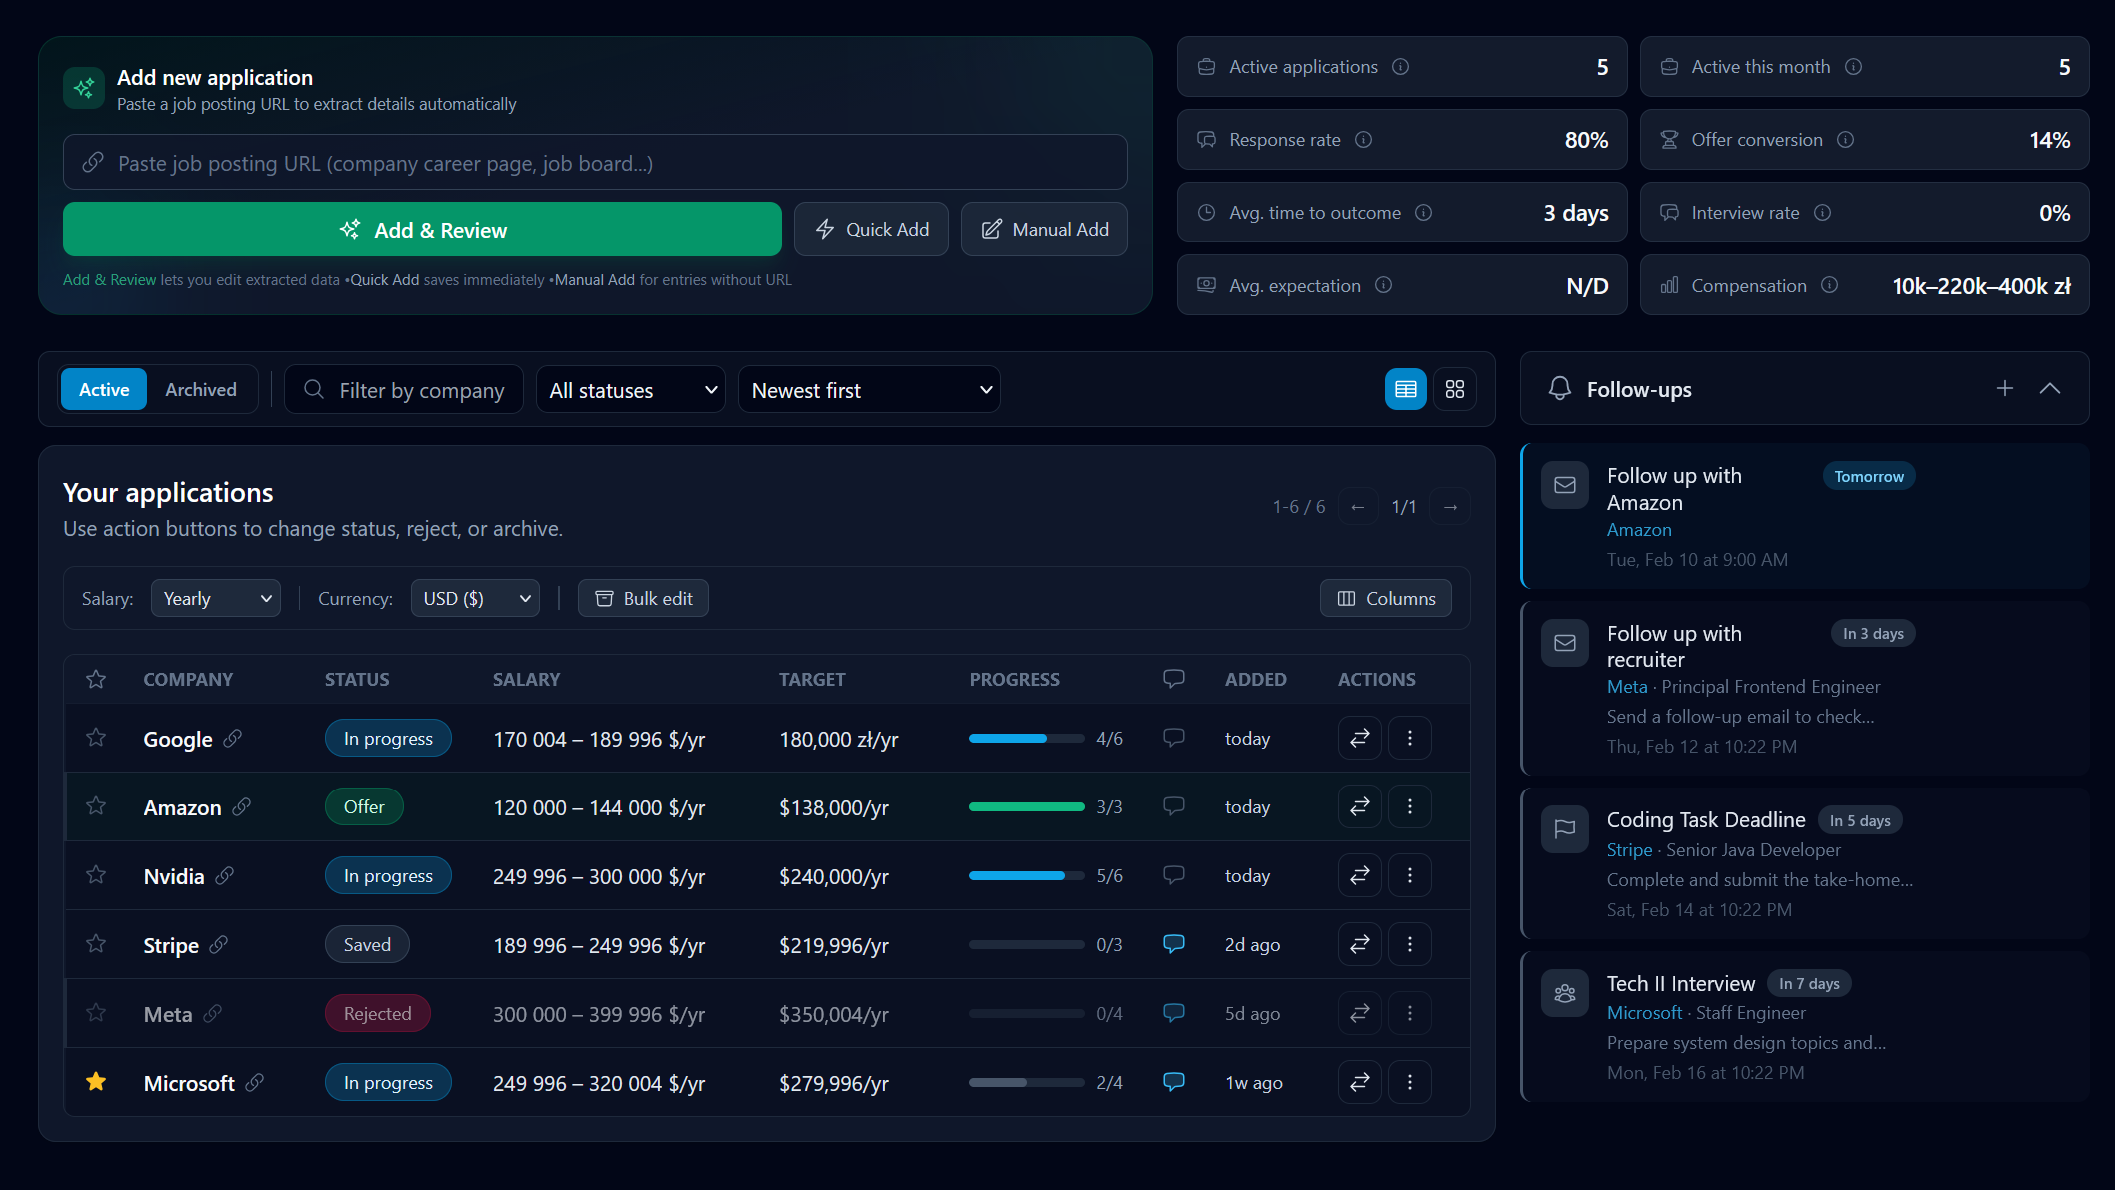Screen dimensions: 2115x1190
Task: Star the Stripe application
Action: [x=95, y=943]
